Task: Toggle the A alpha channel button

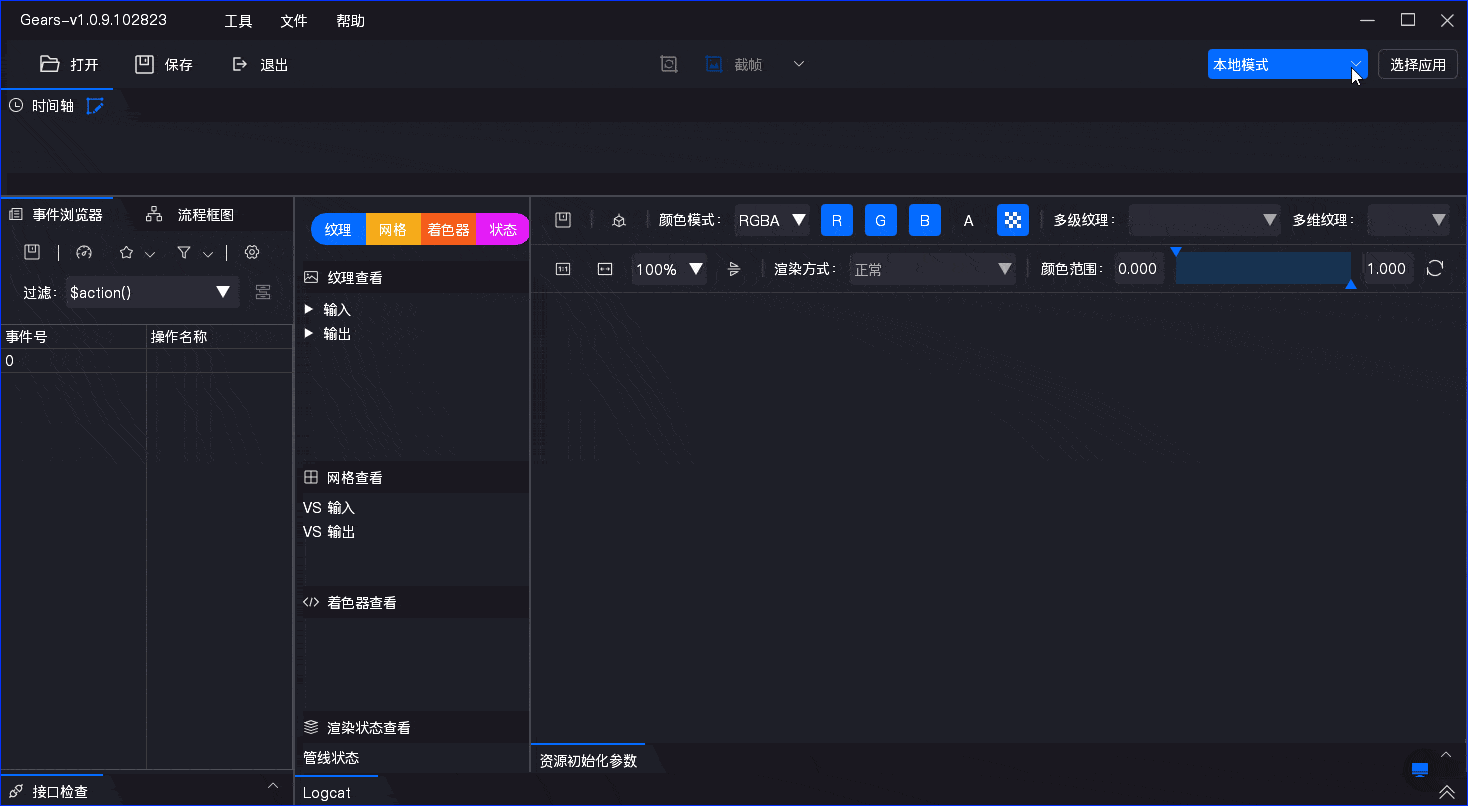Action: point(968,220)
